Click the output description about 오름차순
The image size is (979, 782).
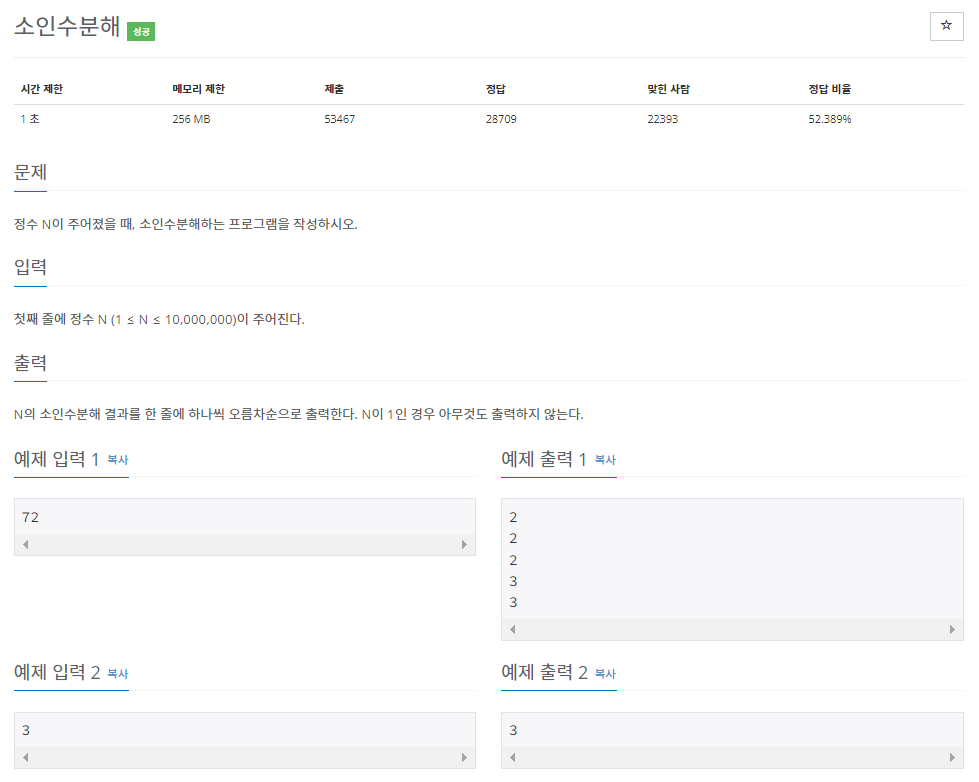pyautogui.click(x=298, y=414)
